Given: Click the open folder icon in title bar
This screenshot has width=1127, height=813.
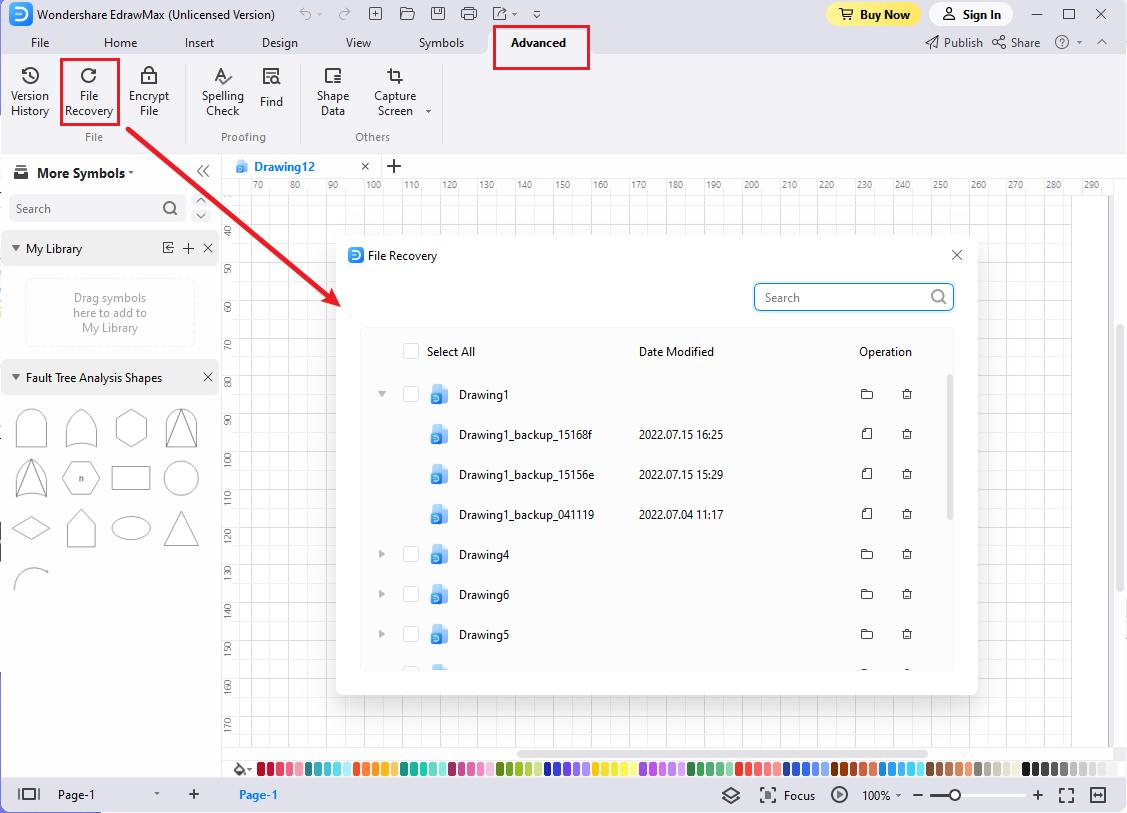Looking at the screenshot, I should [x=407, y=14].
